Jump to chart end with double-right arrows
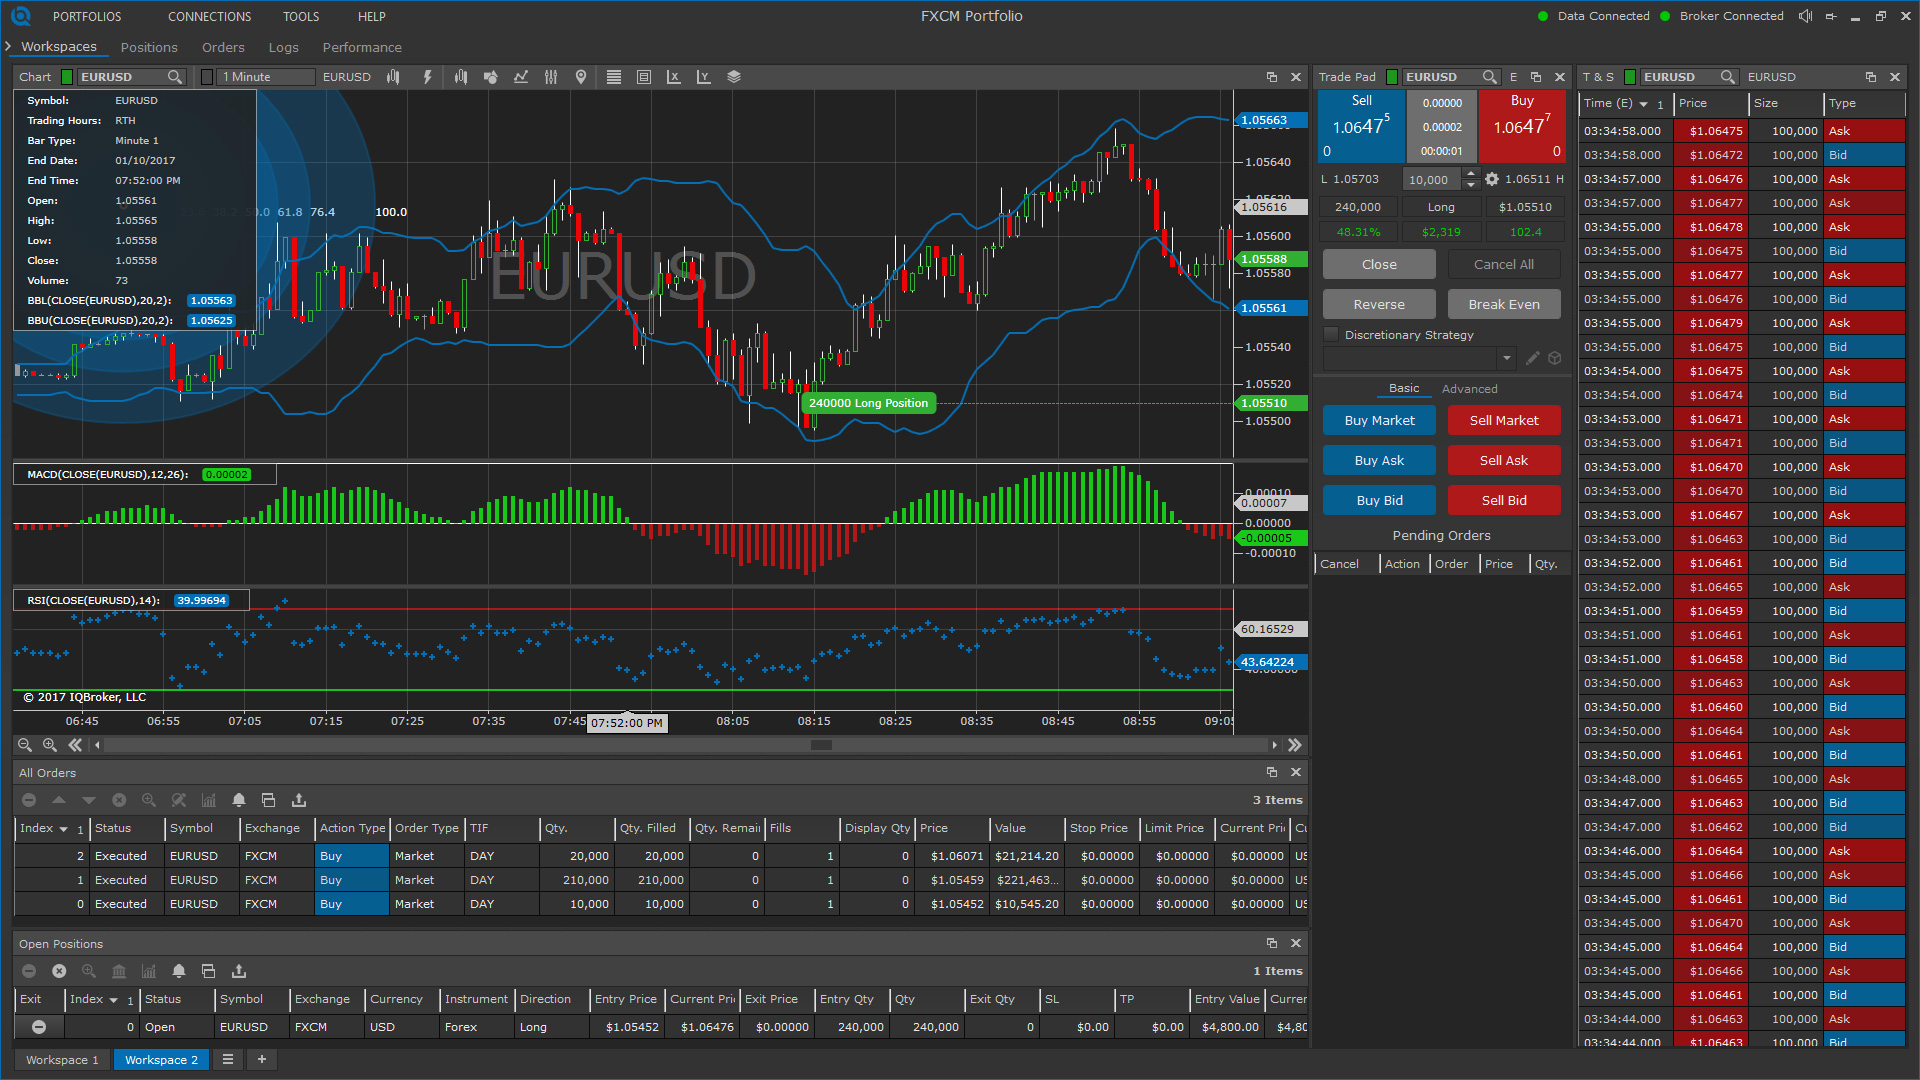This screenshot has height=1080, width=1920. coord(1295,745)
